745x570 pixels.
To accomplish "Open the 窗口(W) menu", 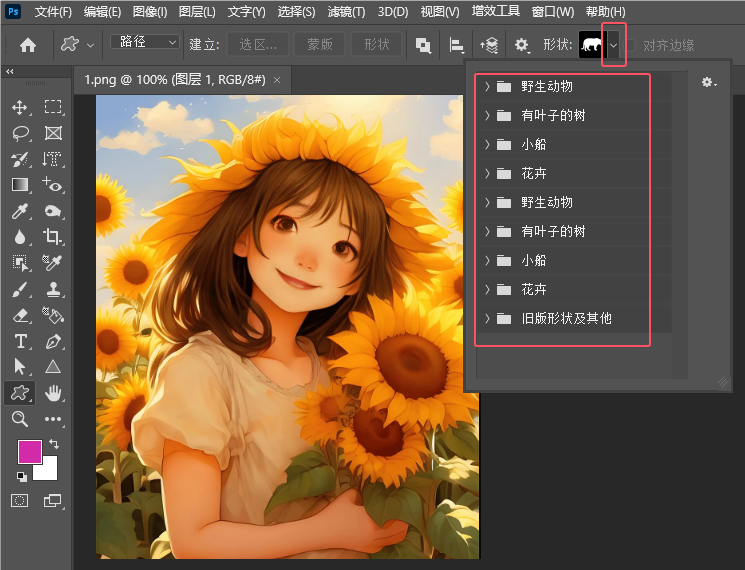I will tap(553, 11).
